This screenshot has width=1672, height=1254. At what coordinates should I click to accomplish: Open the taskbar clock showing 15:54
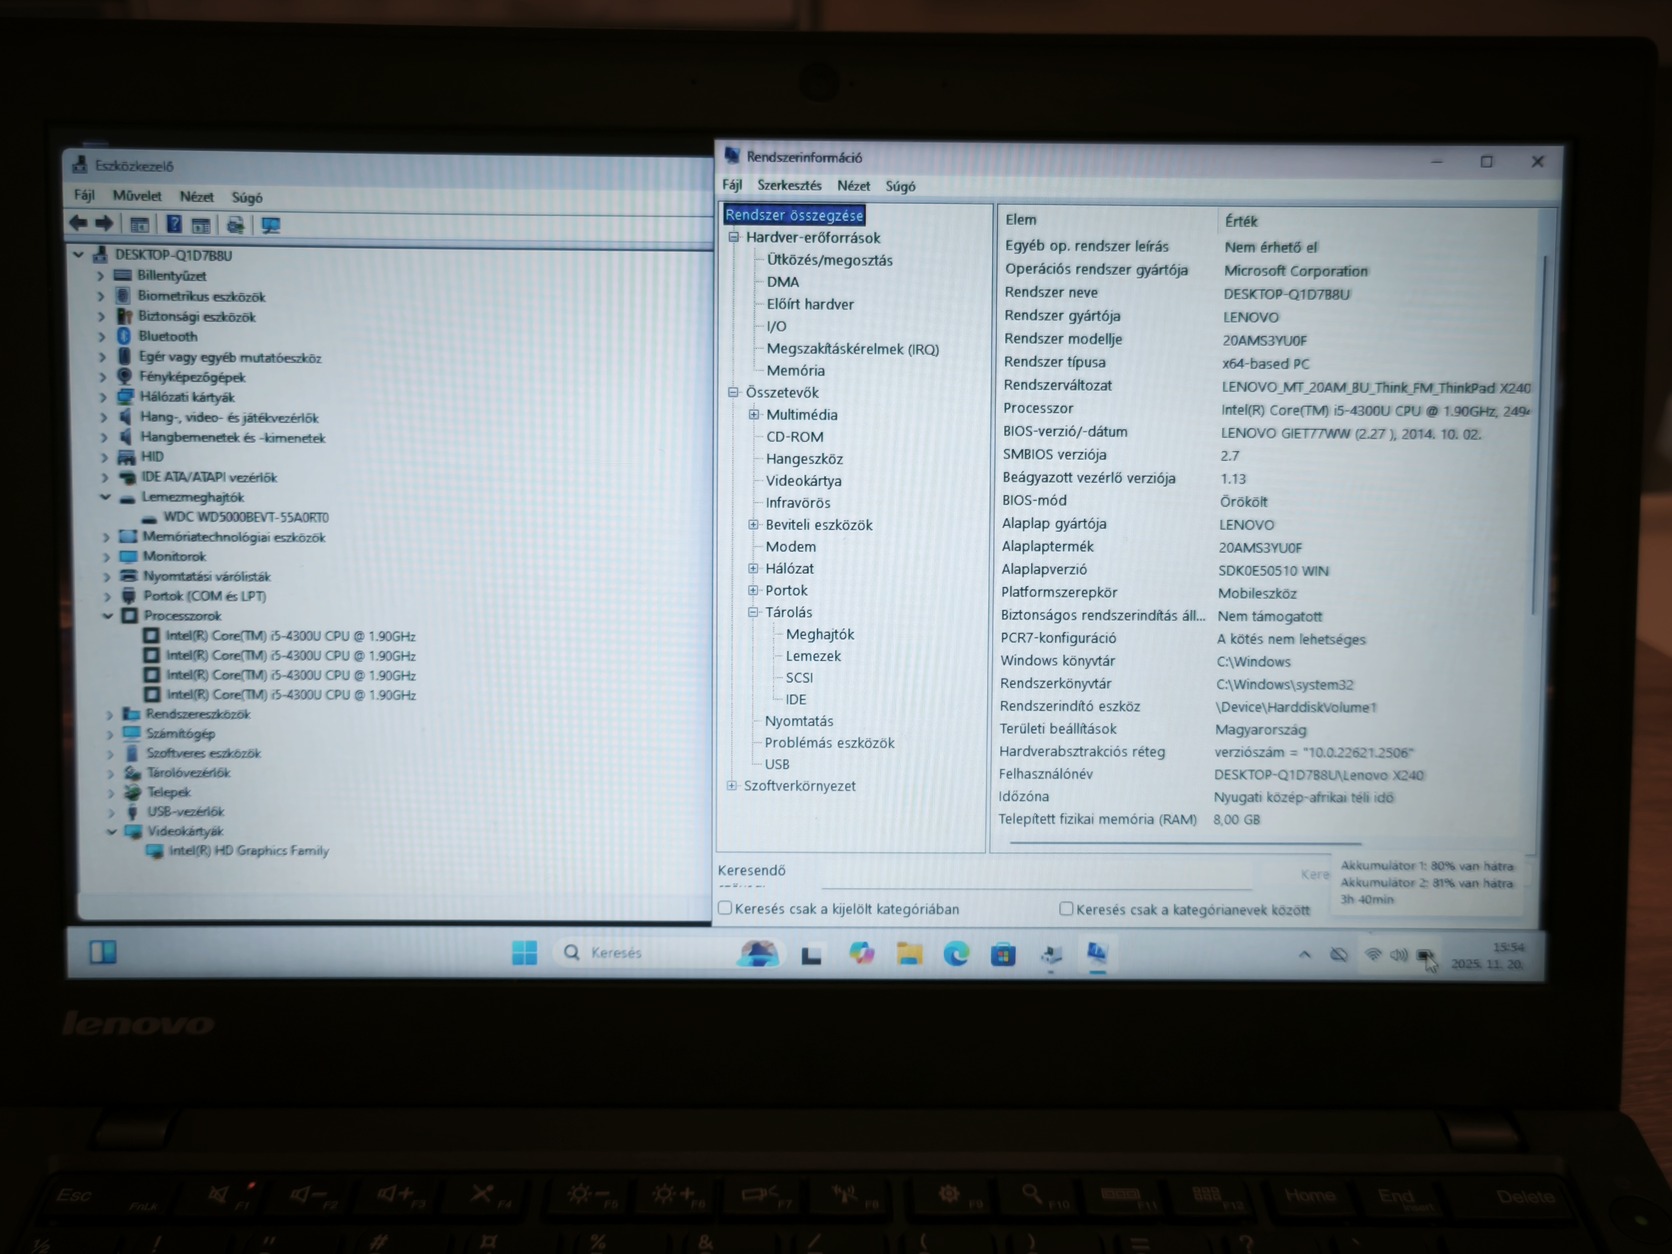pos(1488,956)
